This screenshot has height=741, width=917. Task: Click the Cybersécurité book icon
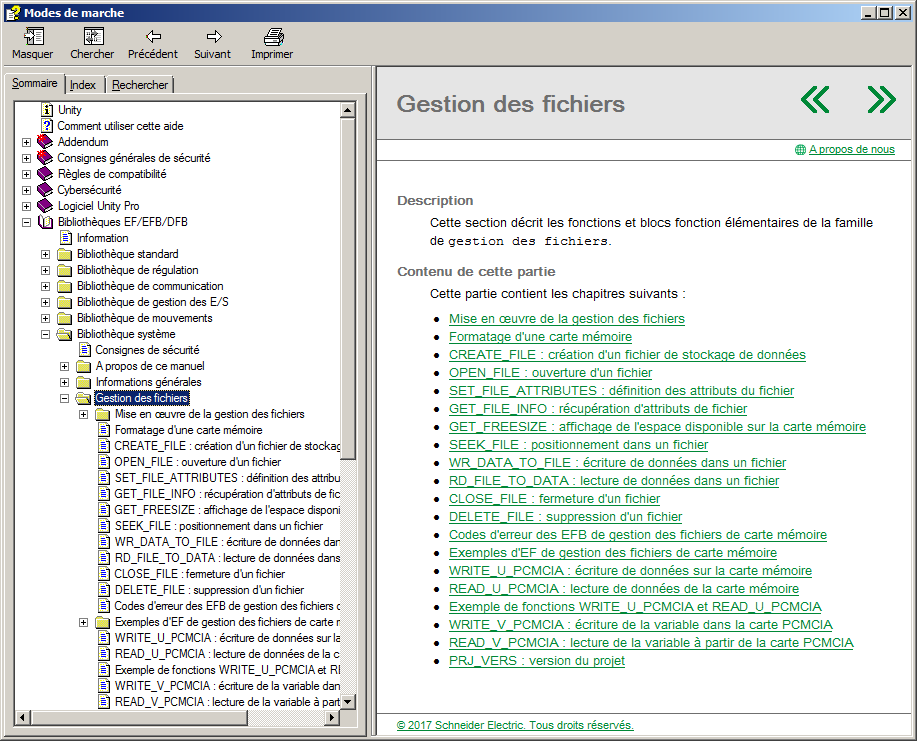(x=45, y=190)
